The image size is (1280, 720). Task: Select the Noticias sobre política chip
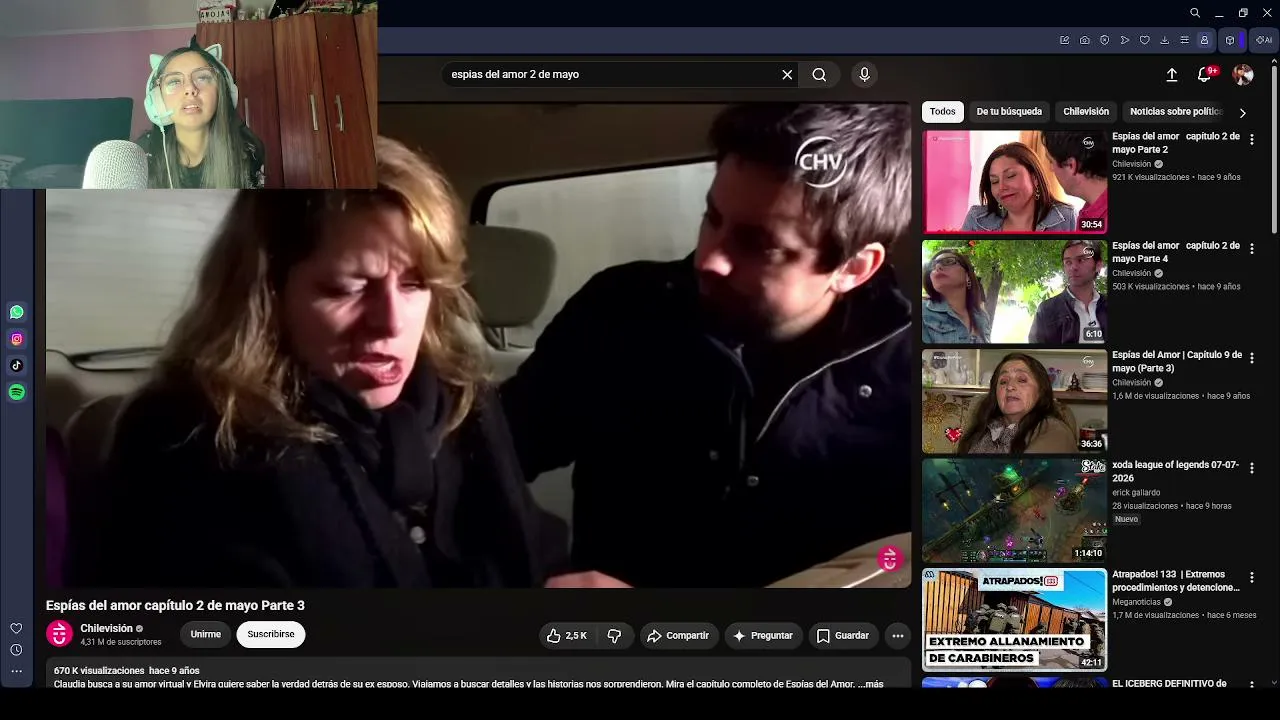click(1176, 112)
